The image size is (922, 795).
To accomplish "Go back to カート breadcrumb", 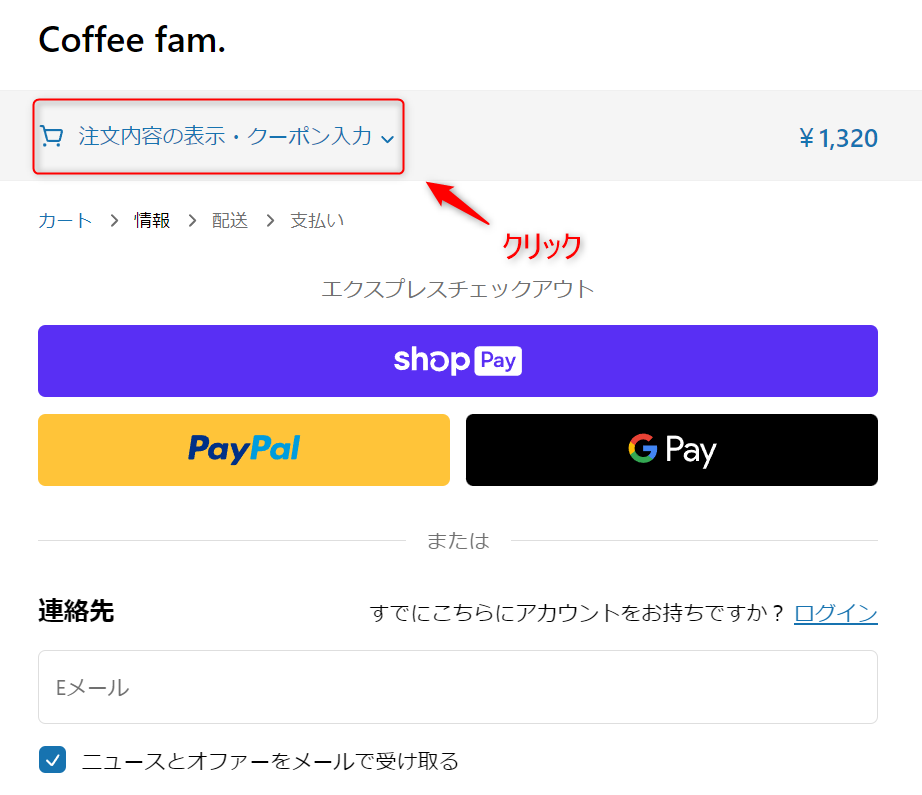I will coord(65,221).
